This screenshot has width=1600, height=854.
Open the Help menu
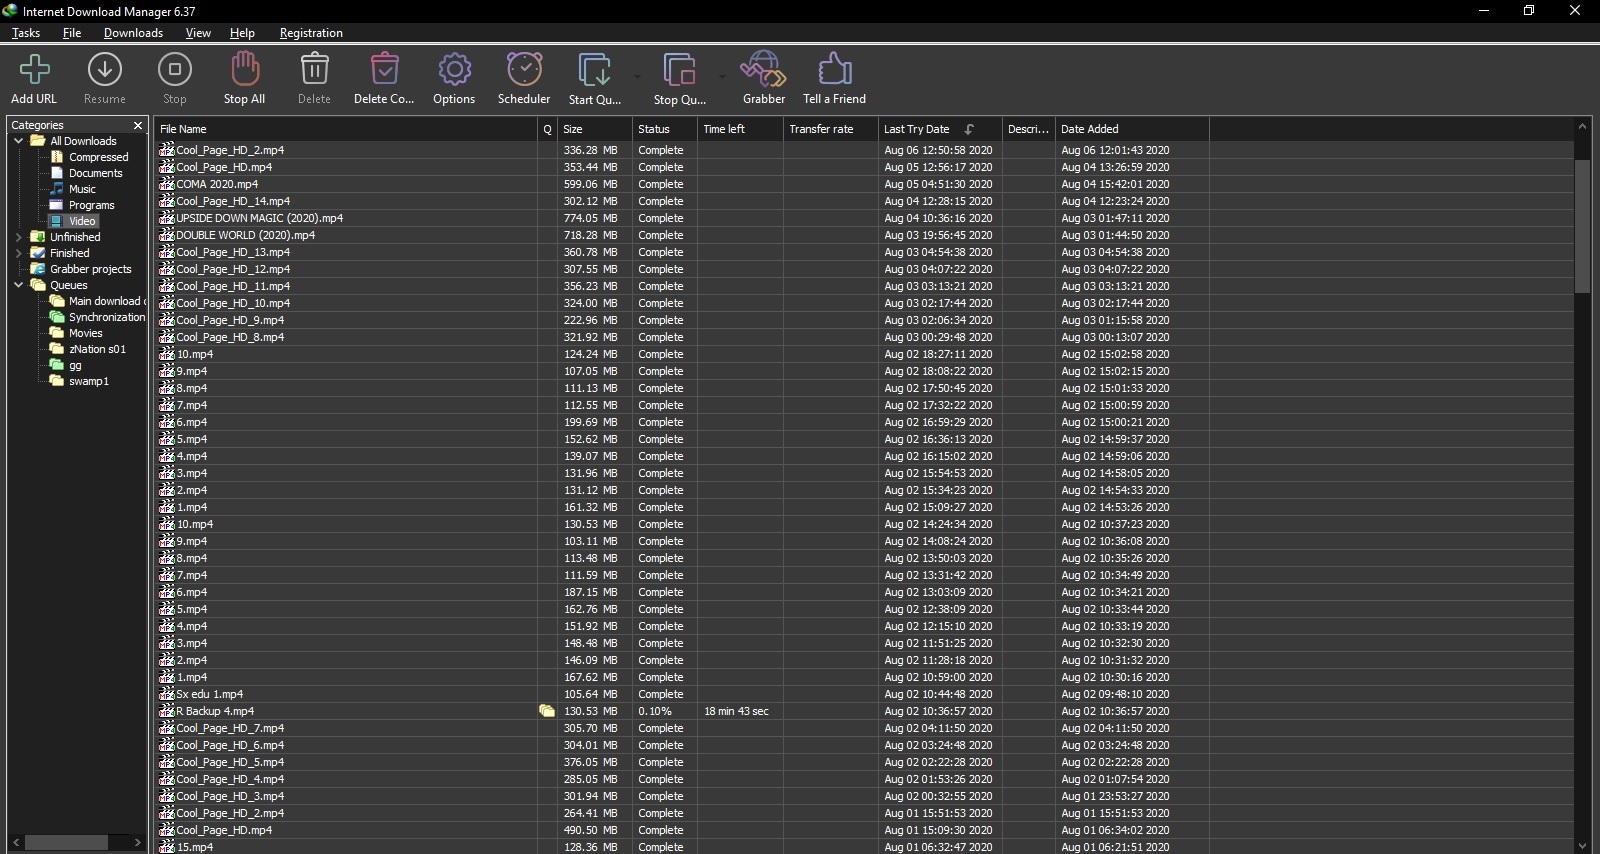point(242,33)
